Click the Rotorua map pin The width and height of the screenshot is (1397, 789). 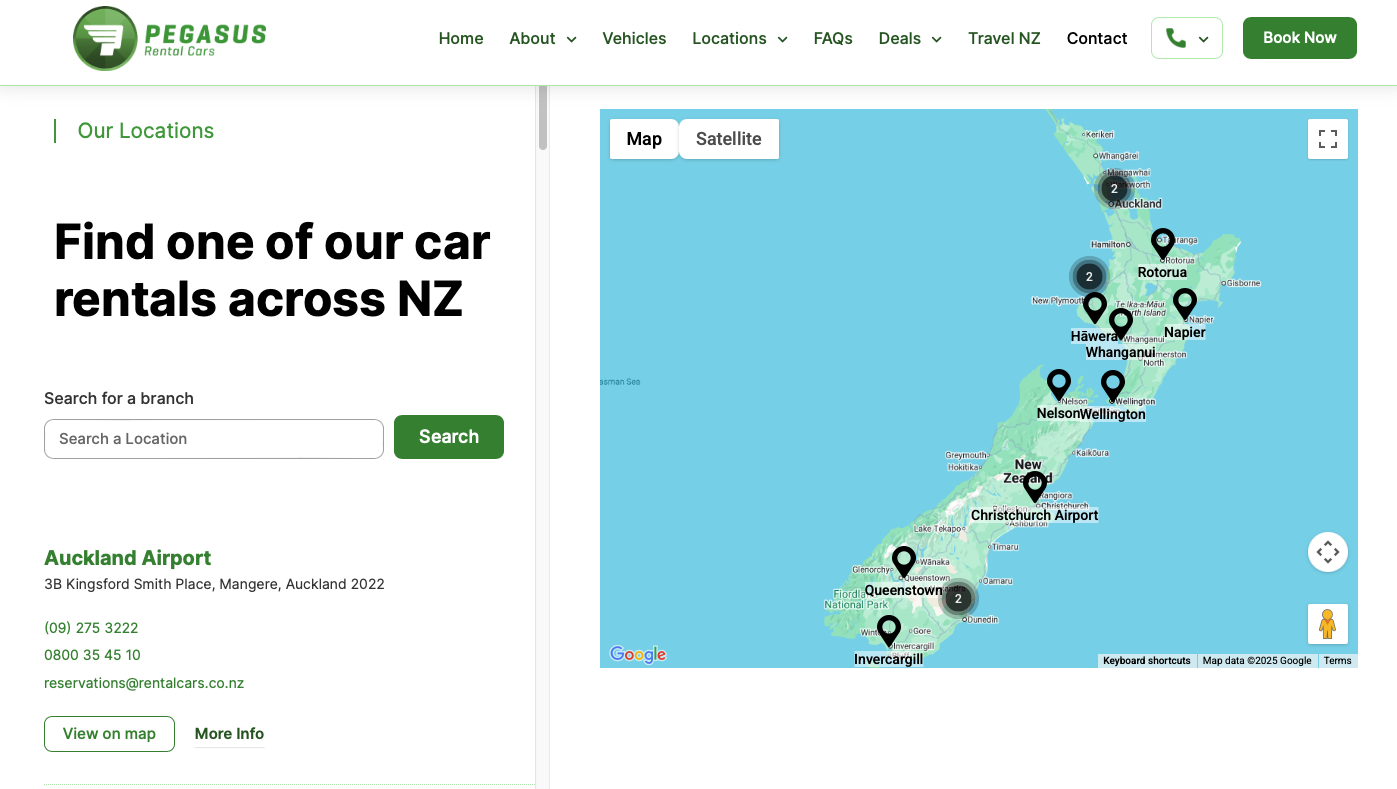point(1162,243)
